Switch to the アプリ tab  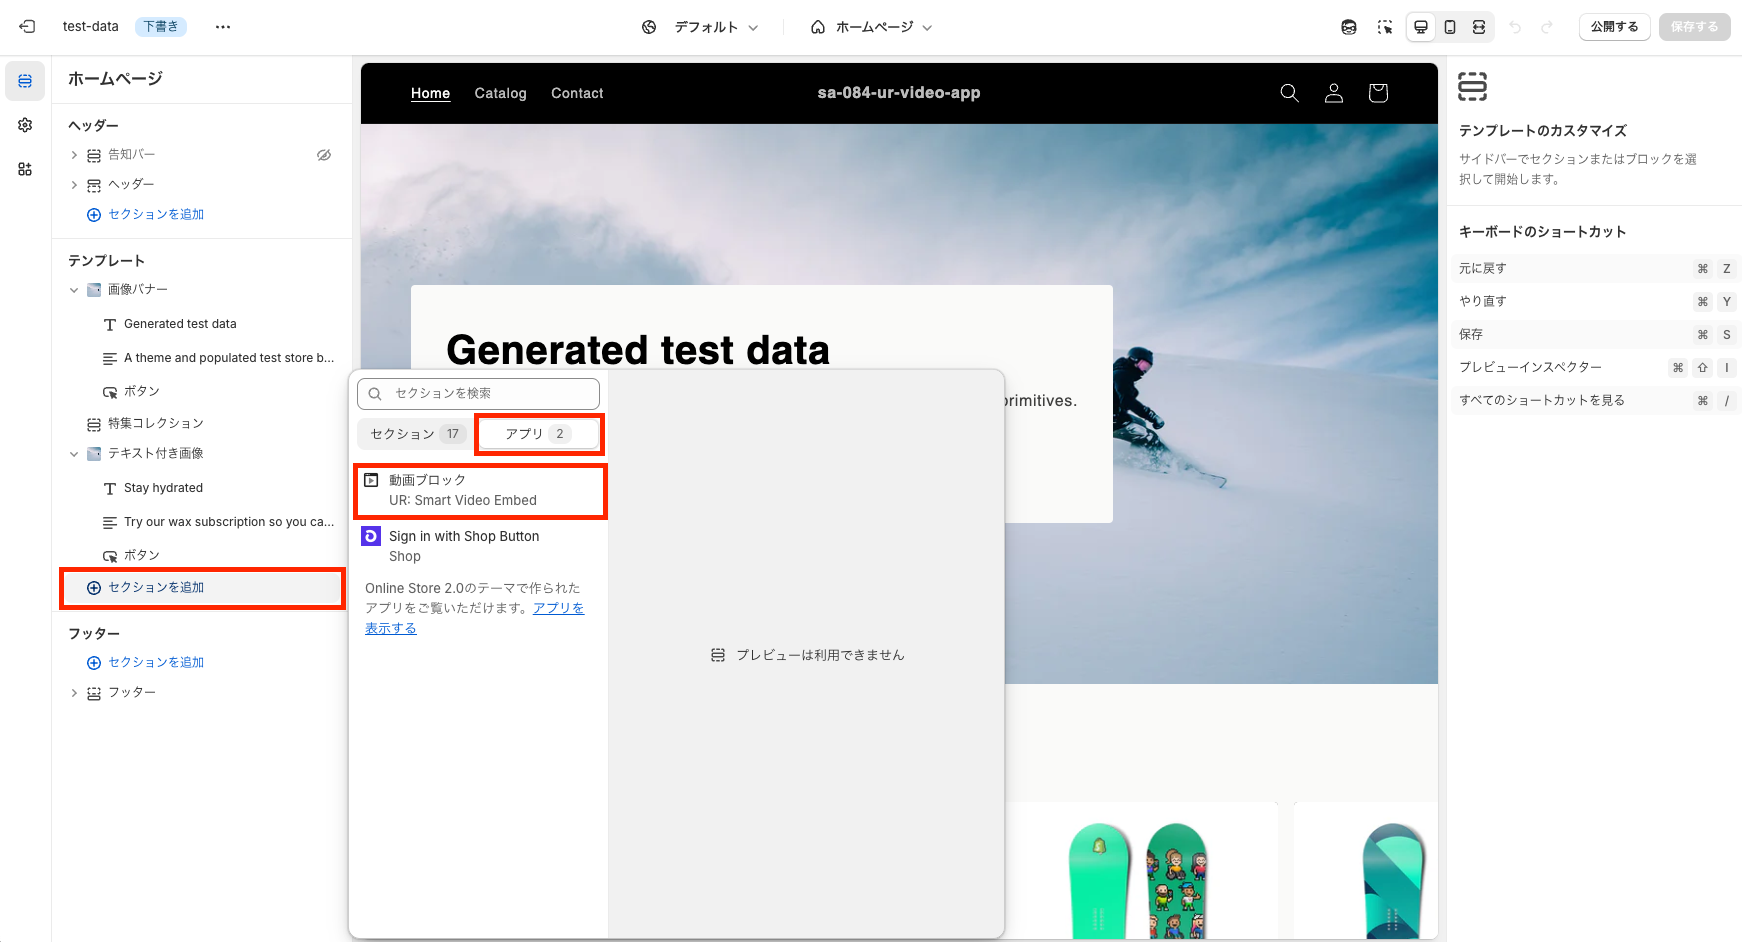click(x=539, y=433)
